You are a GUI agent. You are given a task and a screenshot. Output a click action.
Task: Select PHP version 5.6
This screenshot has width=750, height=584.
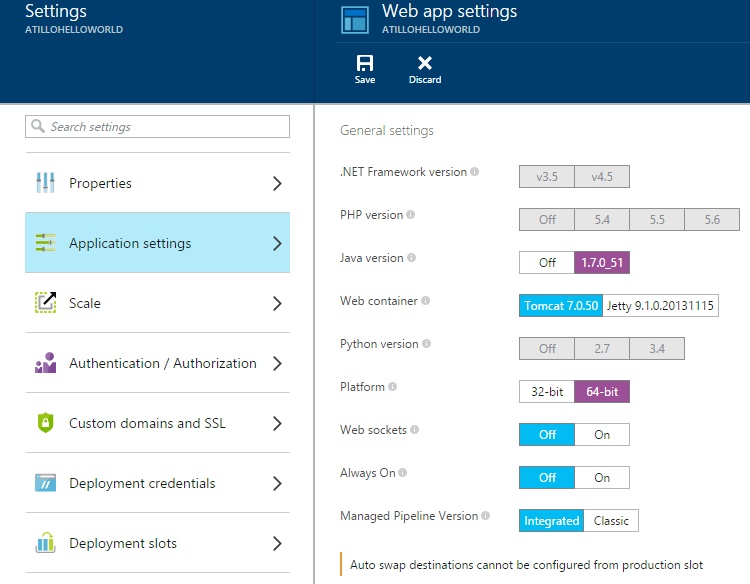click(712, 220)
